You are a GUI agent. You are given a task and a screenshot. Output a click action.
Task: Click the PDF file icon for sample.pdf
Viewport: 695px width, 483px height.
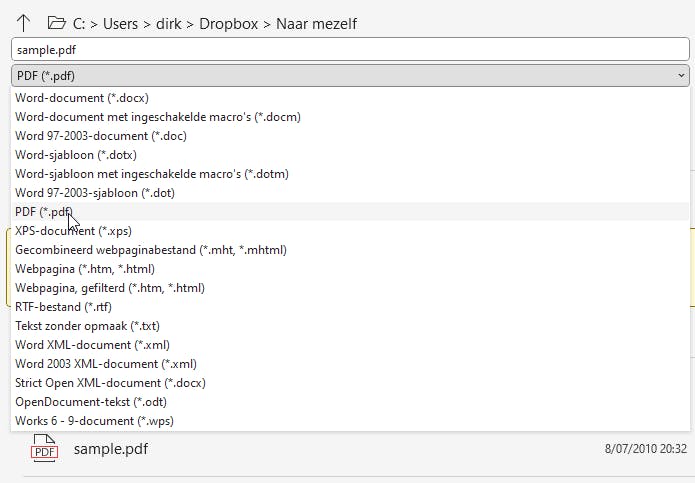(44, 448)
